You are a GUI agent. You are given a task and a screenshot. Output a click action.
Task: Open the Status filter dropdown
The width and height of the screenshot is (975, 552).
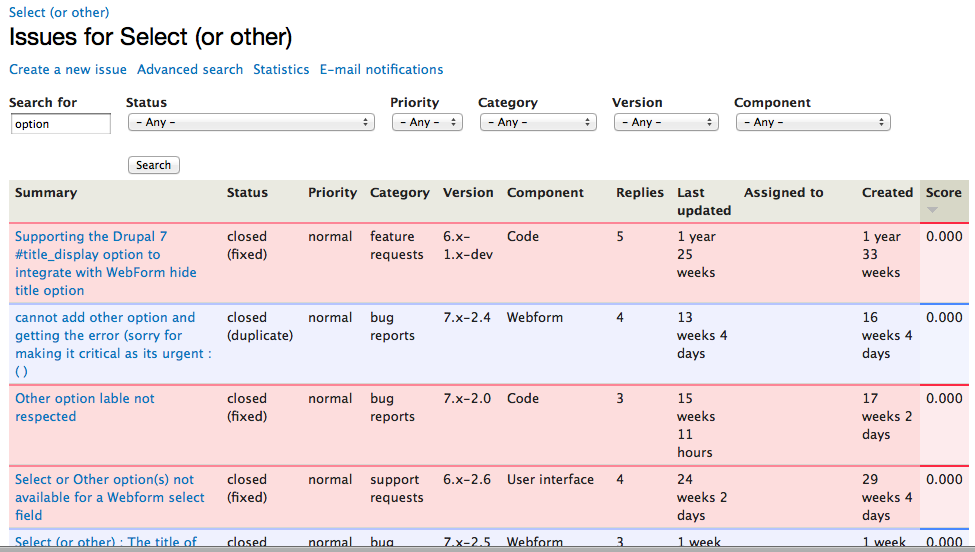(x=251, y=122)
